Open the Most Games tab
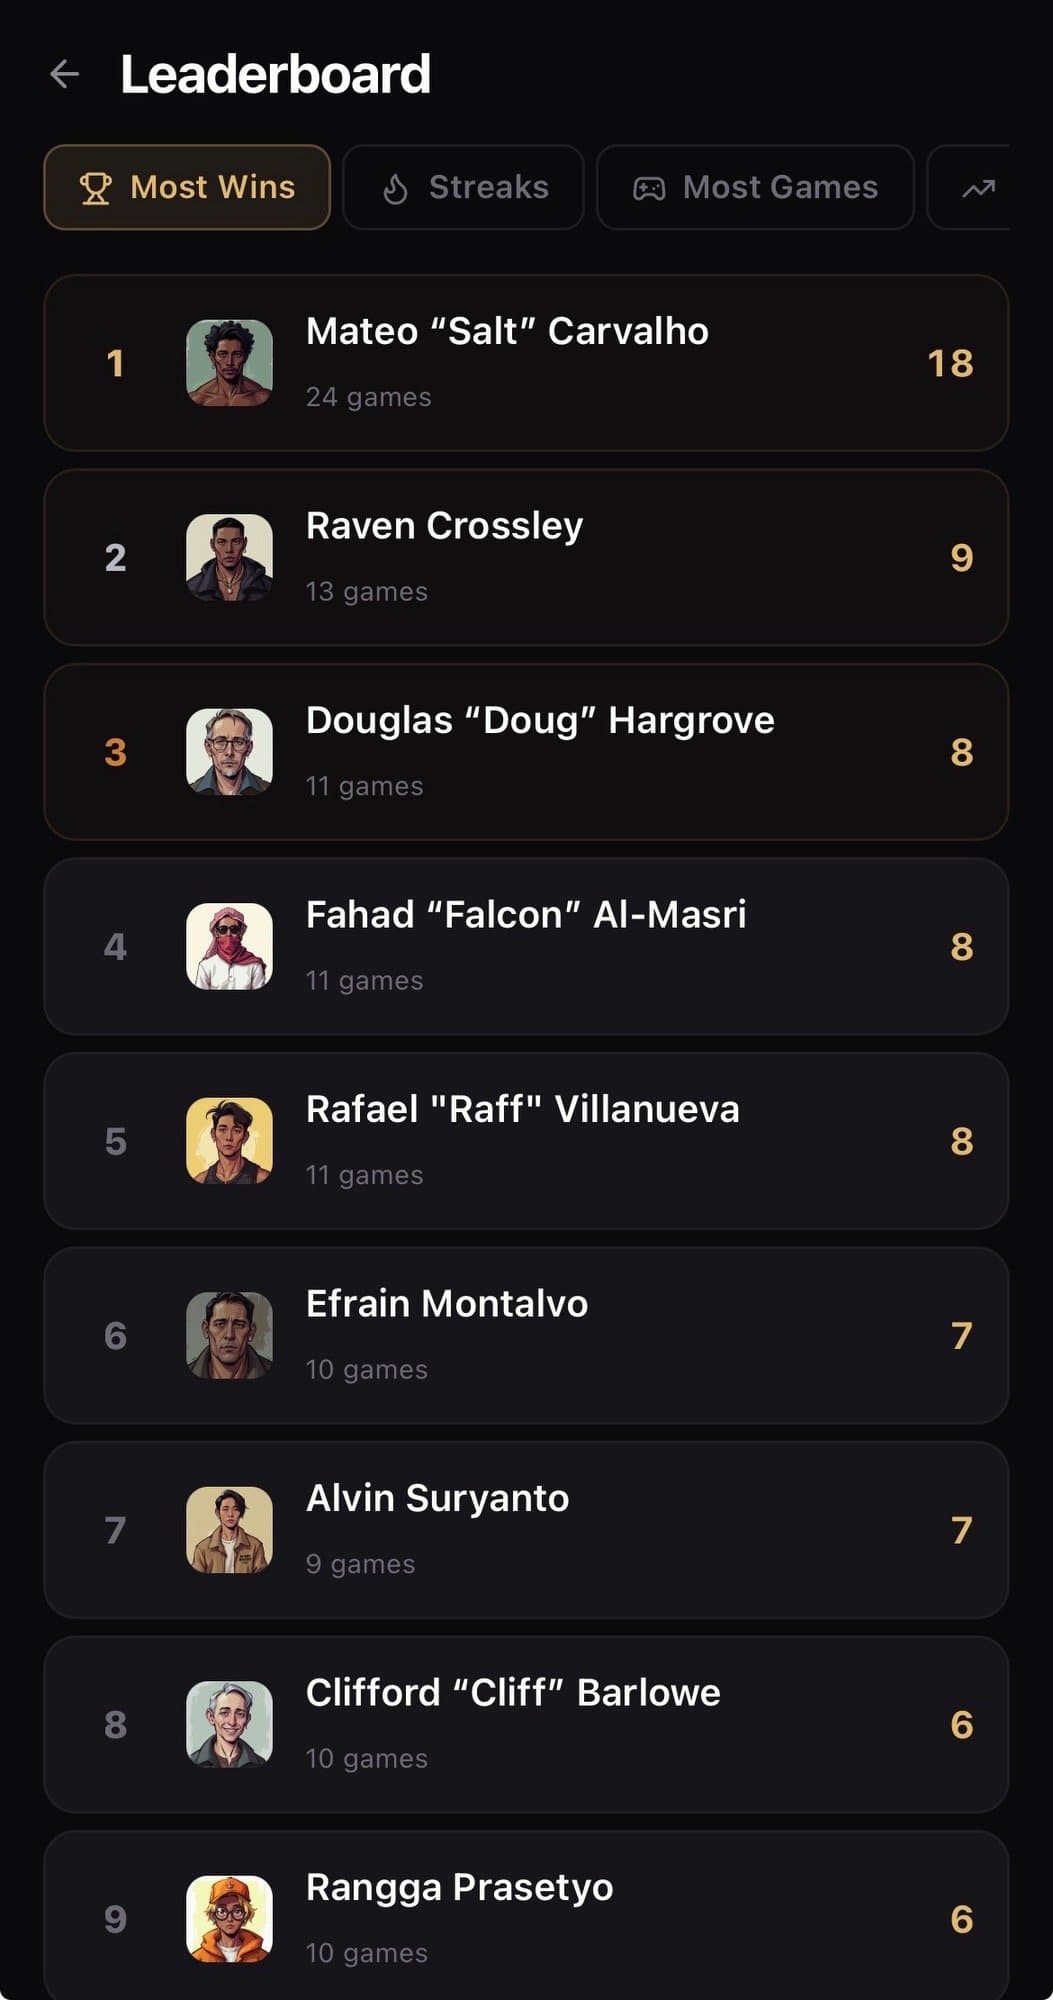The width and height of the screenshot is (1053, 2000). click(x=755, y=188)
